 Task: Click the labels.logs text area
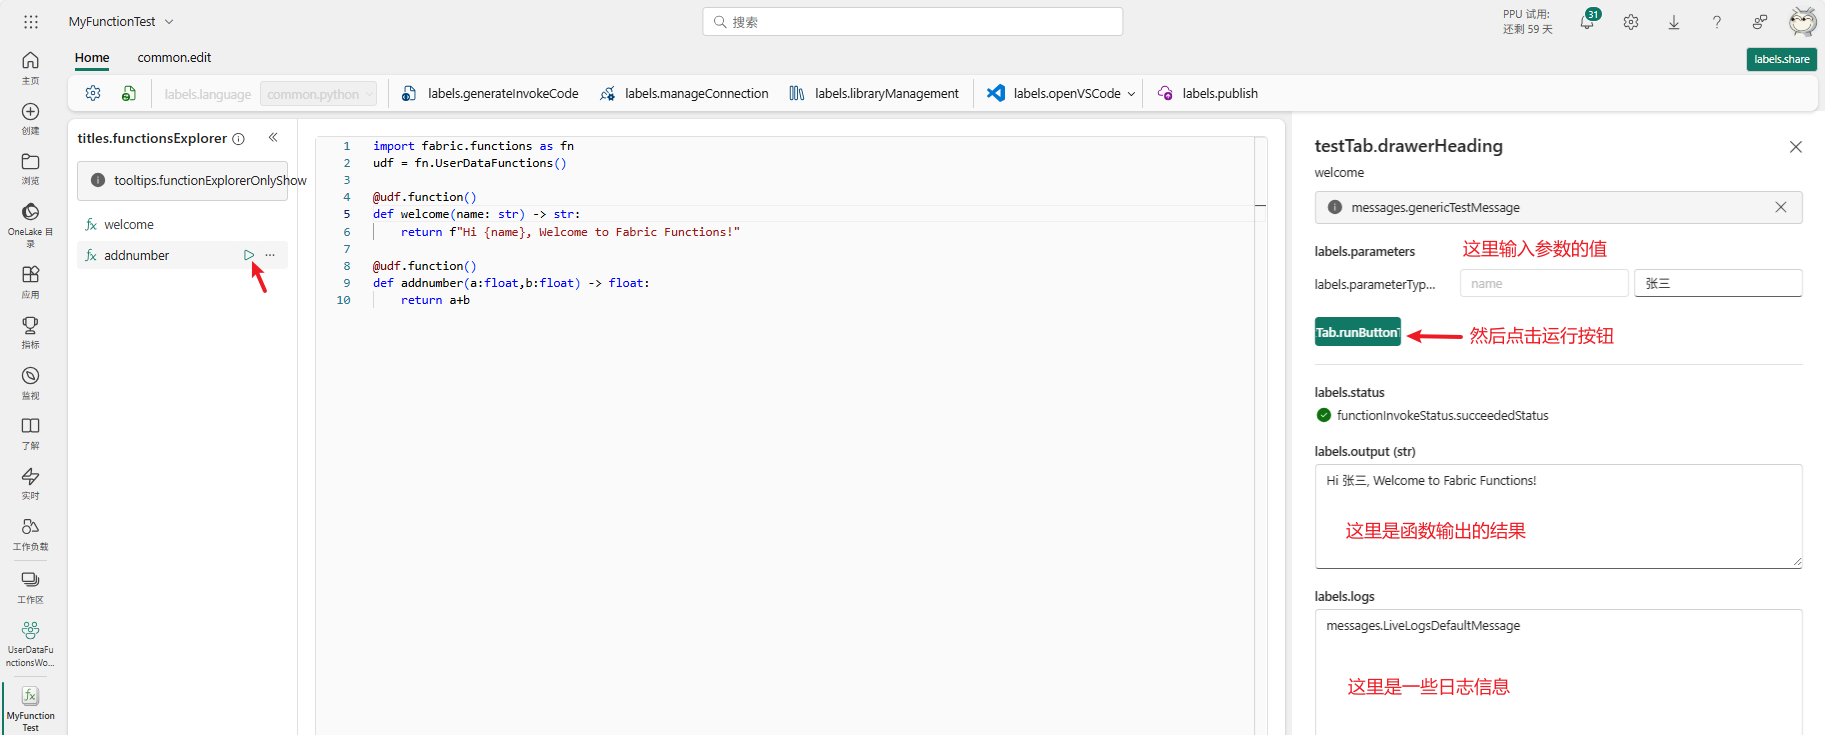coord(1558,672)
